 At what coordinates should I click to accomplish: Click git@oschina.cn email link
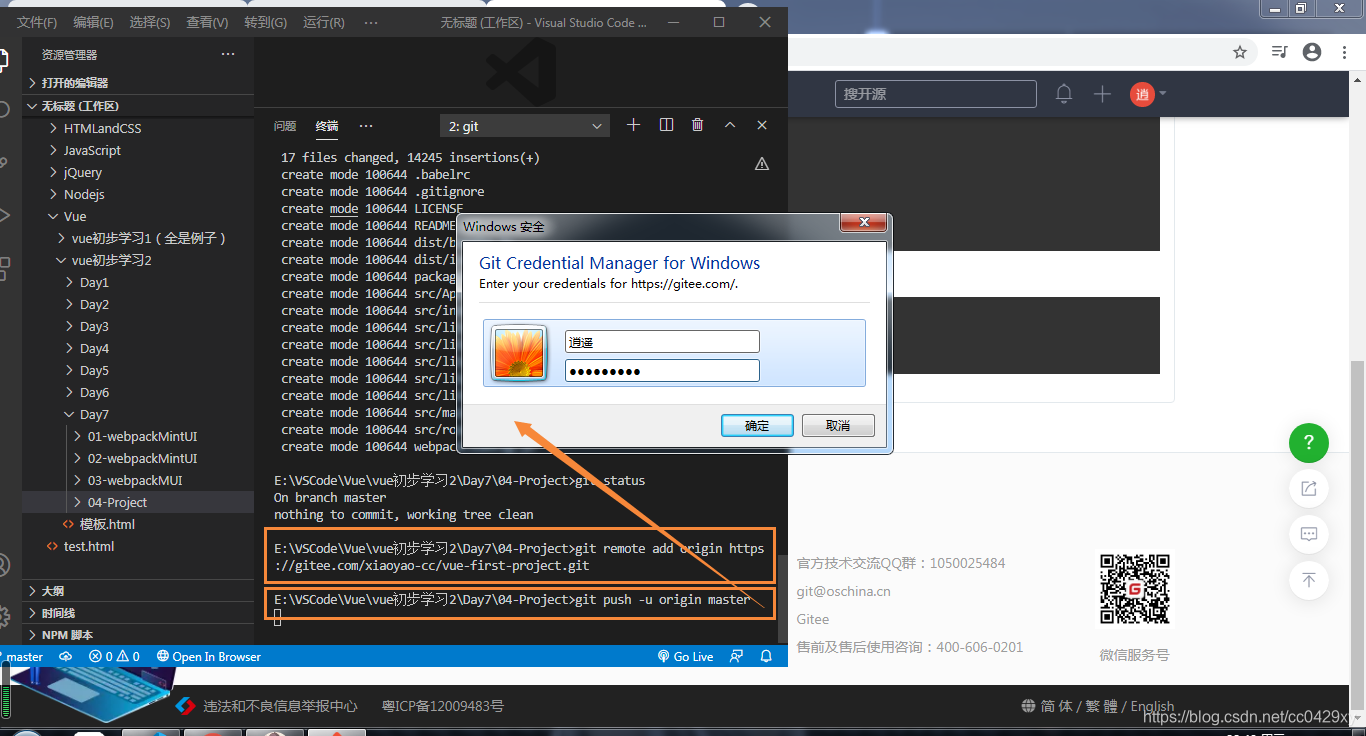[843, 591]
